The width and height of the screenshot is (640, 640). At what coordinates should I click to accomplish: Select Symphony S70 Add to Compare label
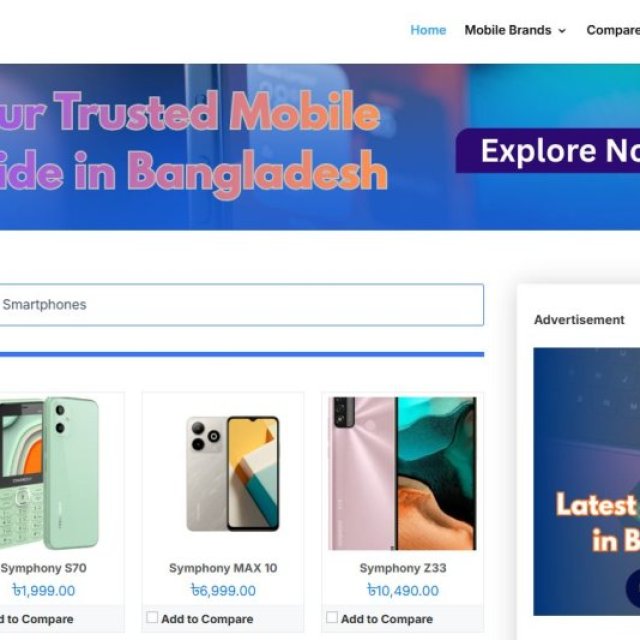37,619
